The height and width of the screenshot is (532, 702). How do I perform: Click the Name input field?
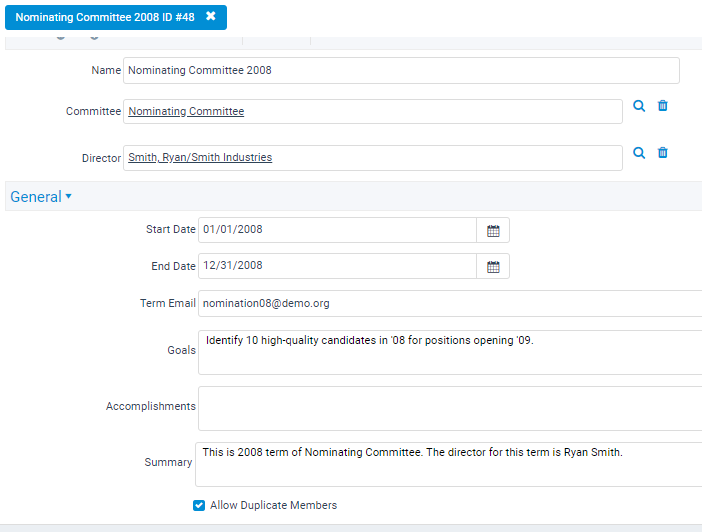click(x=401, y=70)
